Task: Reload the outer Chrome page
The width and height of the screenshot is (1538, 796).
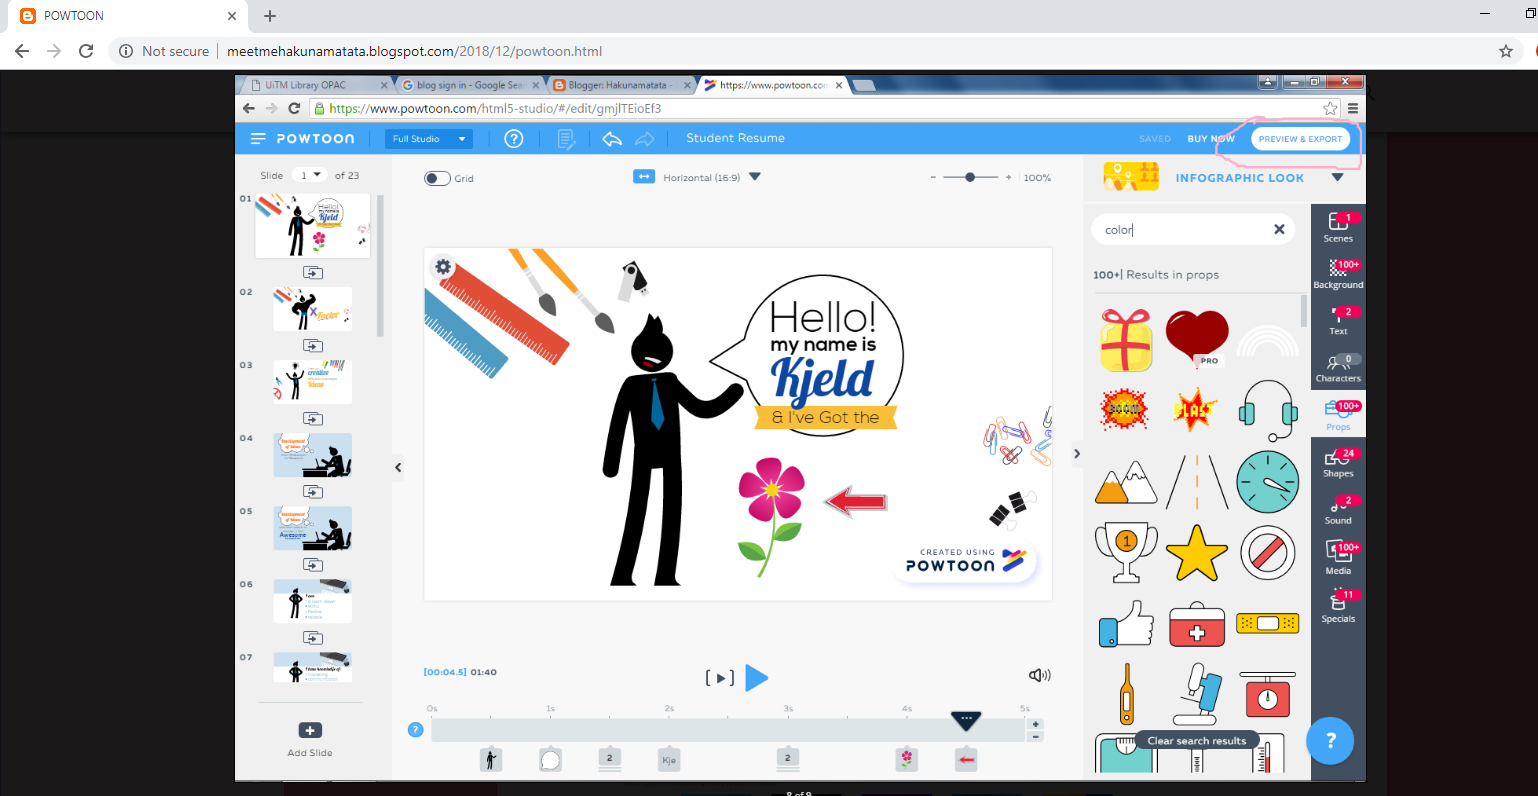Action: click(86, 51)
